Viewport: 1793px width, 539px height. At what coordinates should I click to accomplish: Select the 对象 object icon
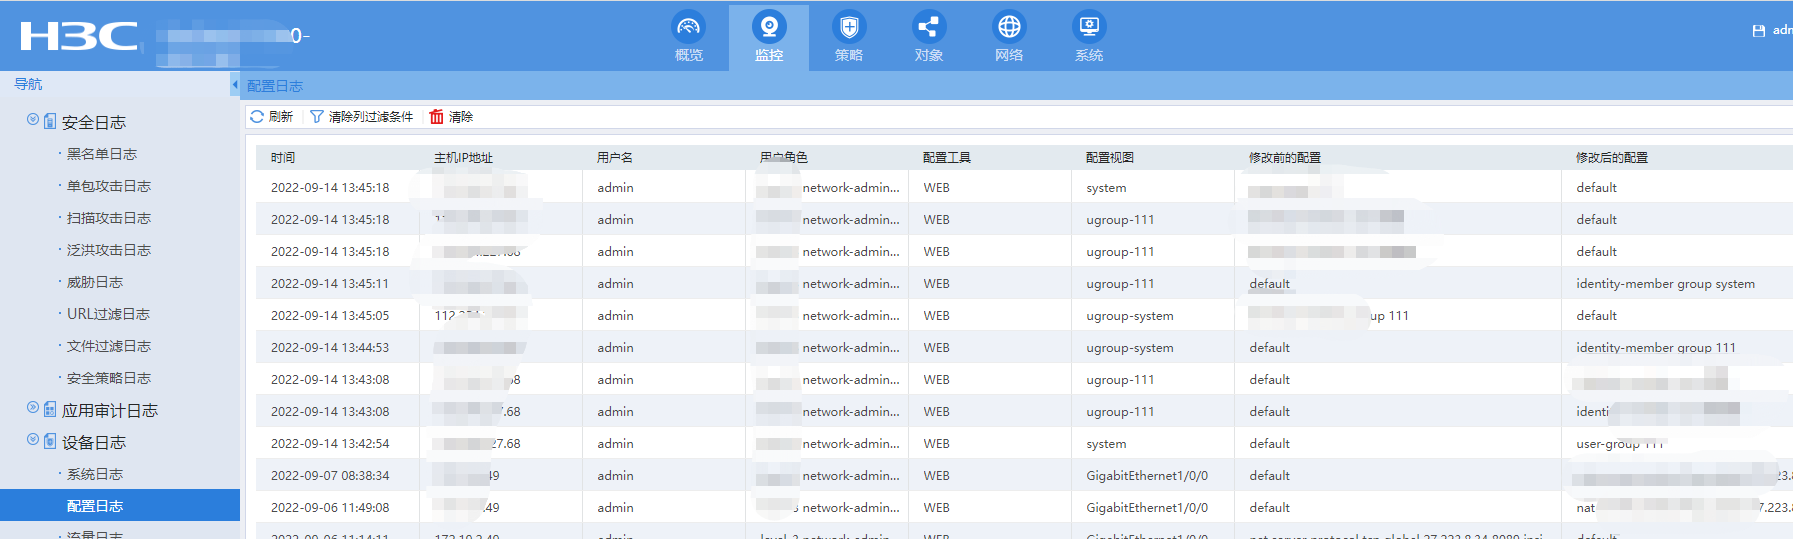(x=928, y=27)
